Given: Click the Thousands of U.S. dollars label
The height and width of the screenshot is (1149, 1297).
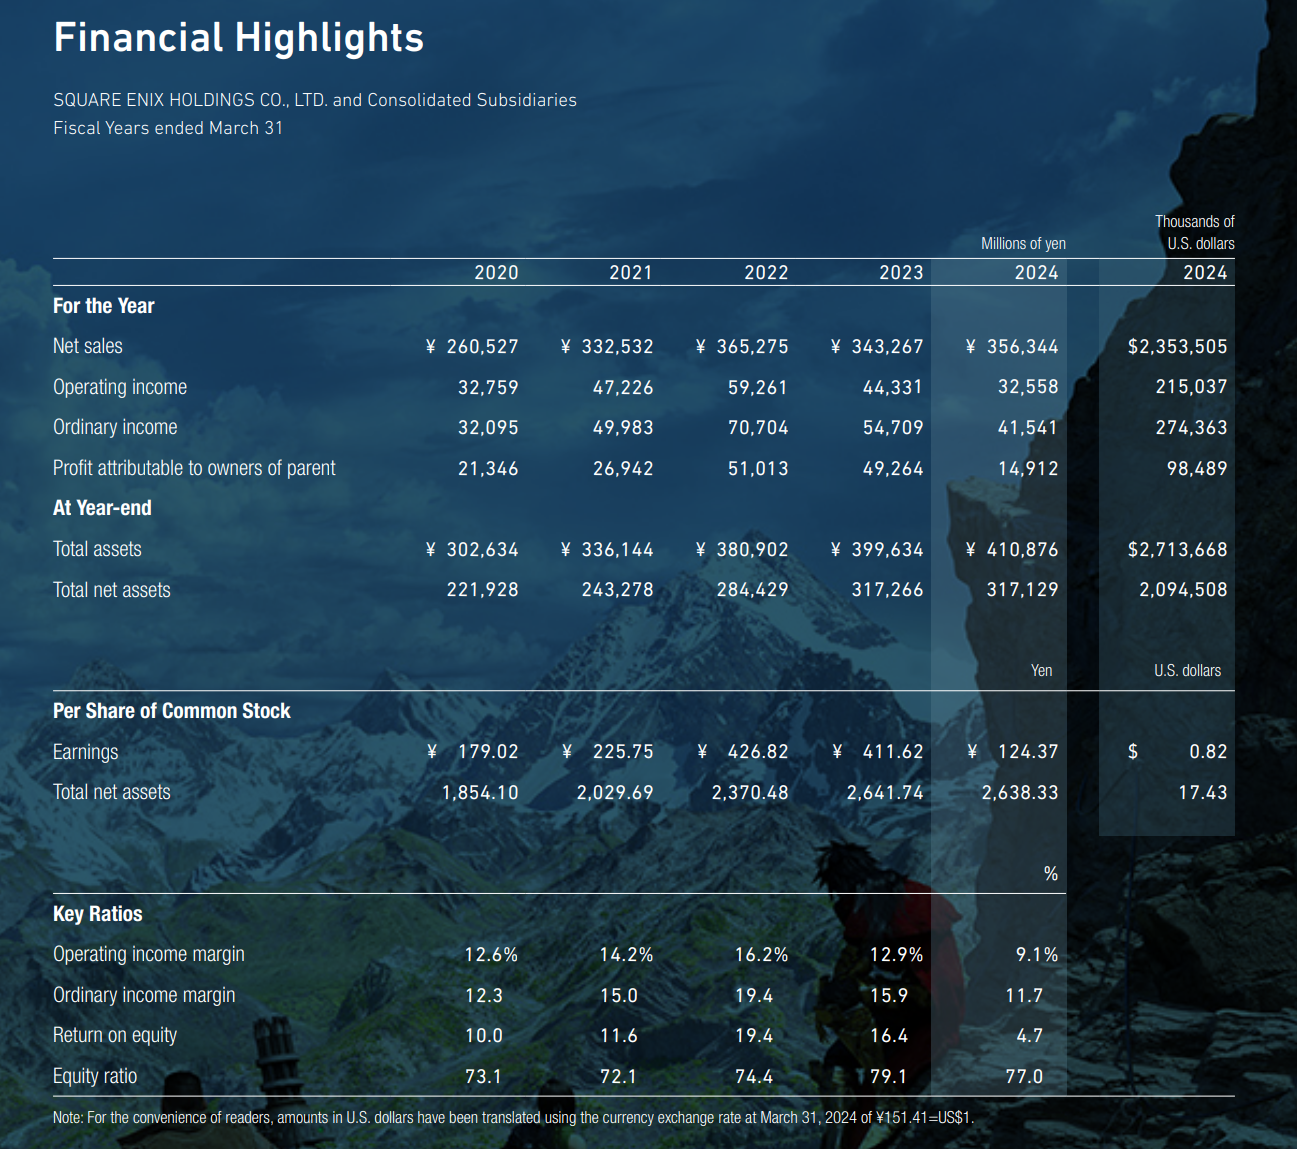Looking at the screenshot, I should tap(1195, 232).
